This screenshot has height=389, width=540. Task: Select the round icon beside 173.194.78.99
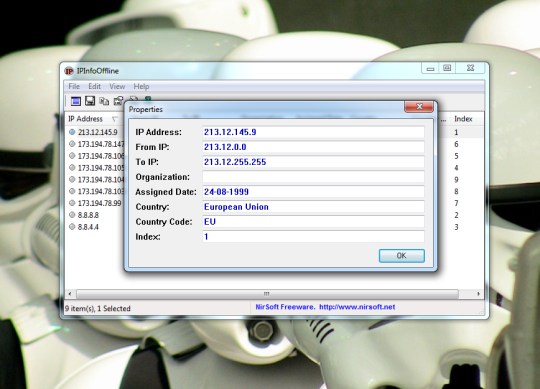pos(72,203)
